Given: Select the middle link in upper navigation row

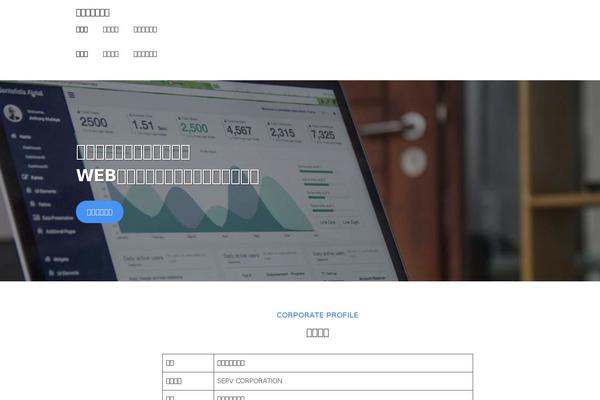Looking at the screenshot, I should coord(111,29).
